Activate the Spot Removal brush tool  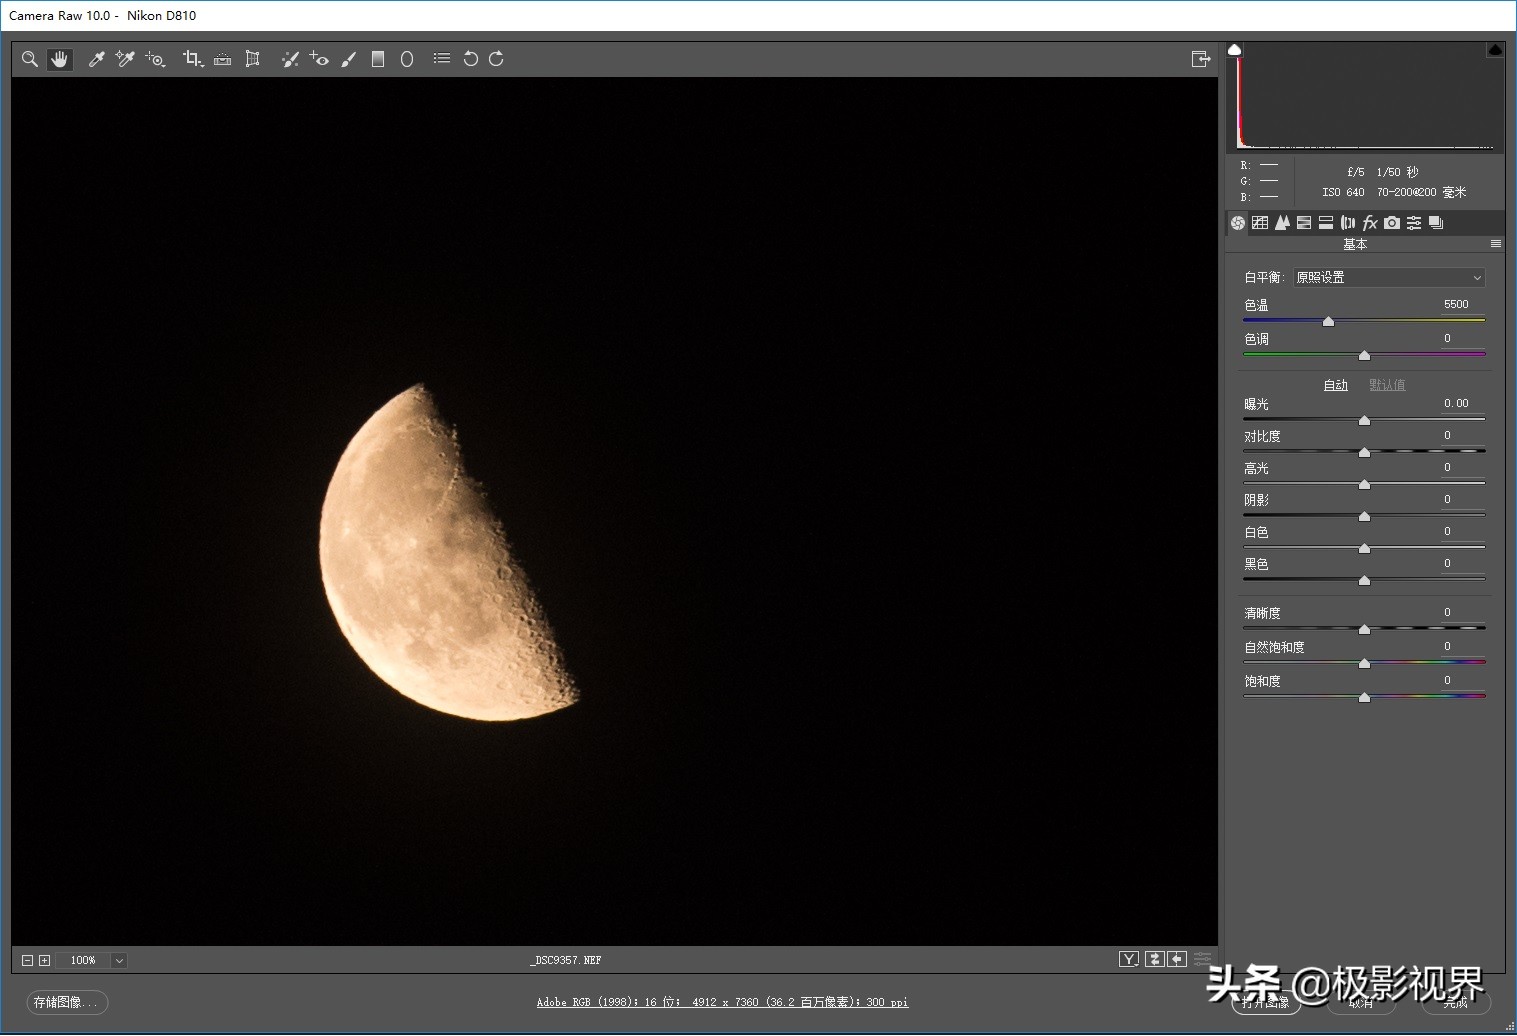(x=290, y=60)
